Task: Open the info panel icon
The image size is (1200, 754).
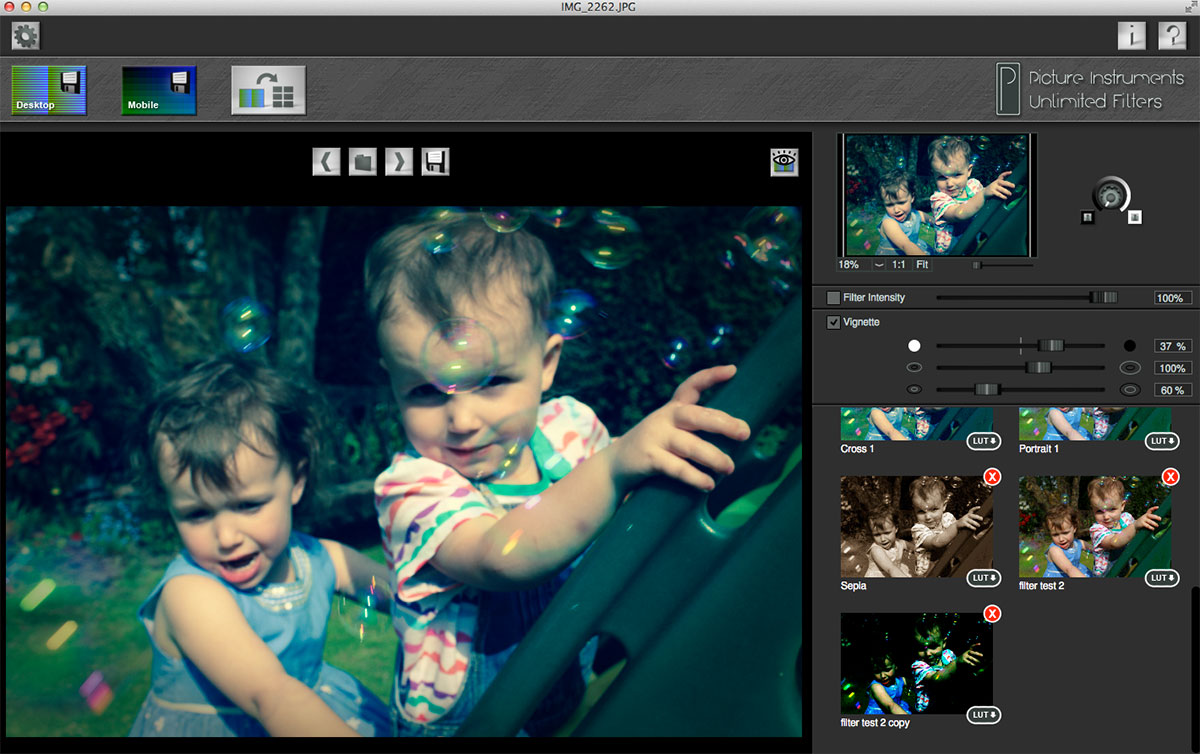Action: pos(1132,36)
